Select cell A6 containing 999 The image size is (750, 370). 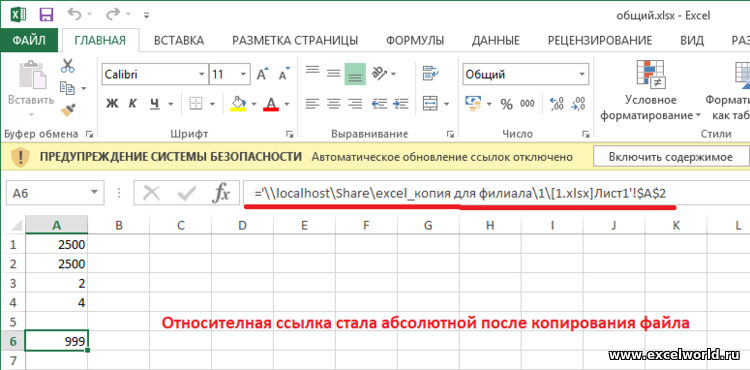pos(56,341)
